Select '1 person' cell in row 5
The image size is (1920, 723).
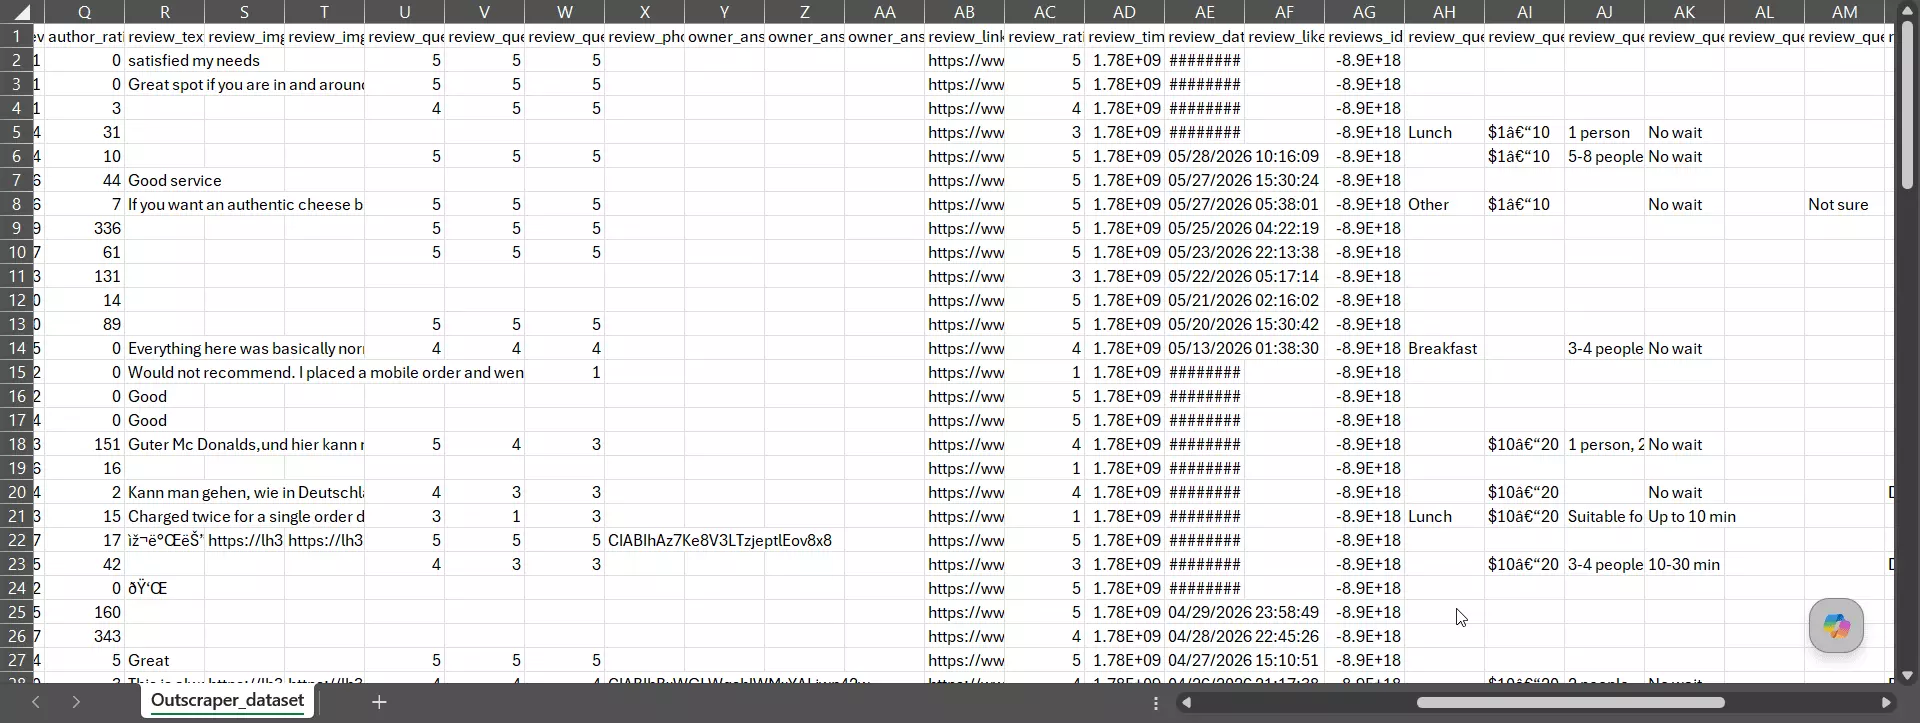(1605, 132)
